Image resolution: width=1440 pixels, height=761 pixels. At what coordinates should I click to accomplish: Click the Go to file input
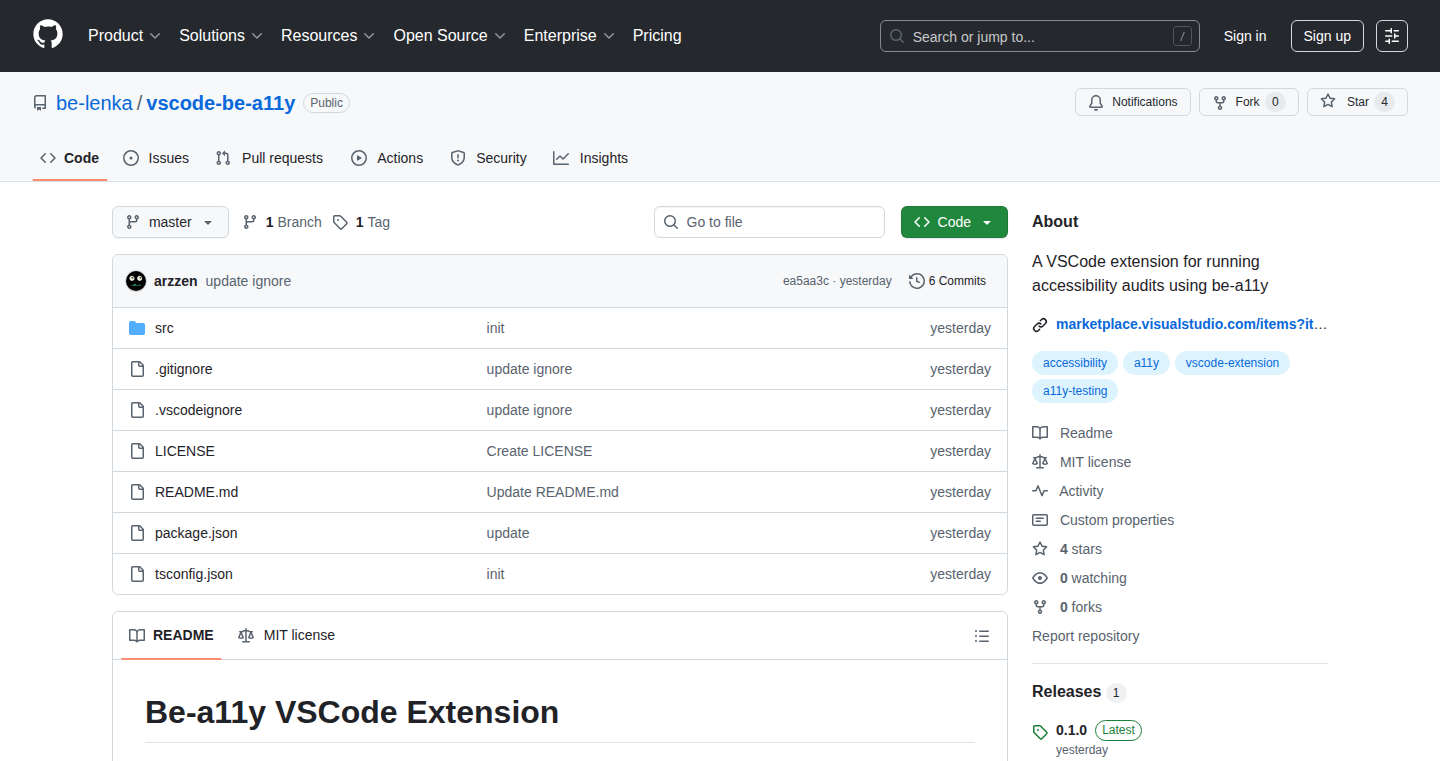click(x=769, y=222)
